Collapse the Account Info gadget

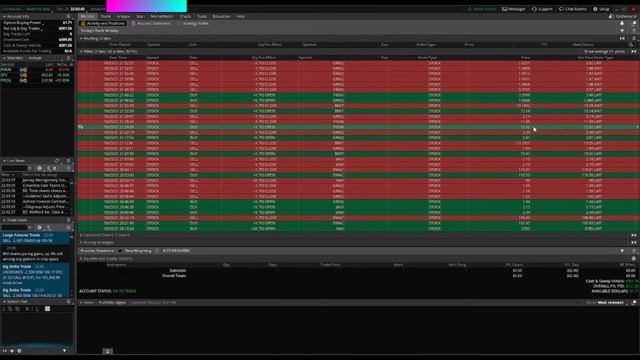(x=4, y=16)
